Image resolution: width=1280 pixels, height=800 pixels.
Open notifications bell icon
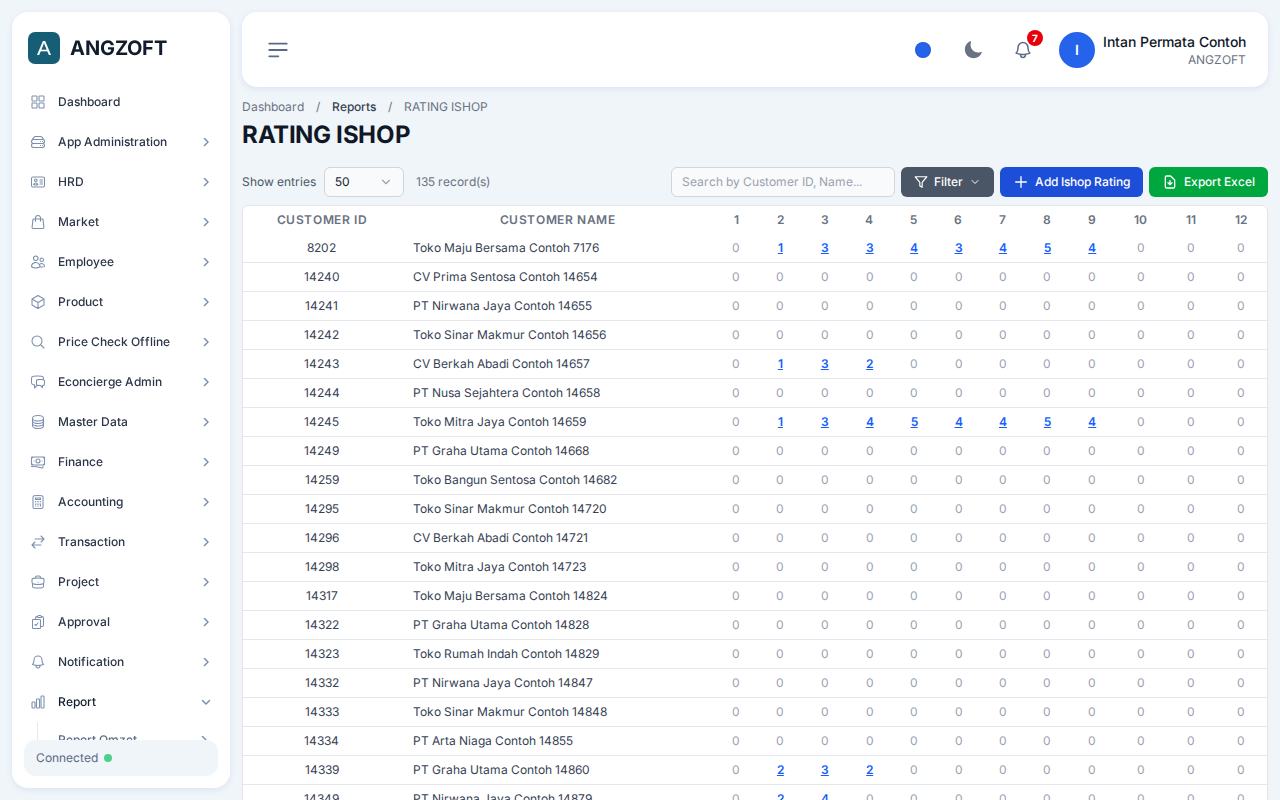(1023, 50)
